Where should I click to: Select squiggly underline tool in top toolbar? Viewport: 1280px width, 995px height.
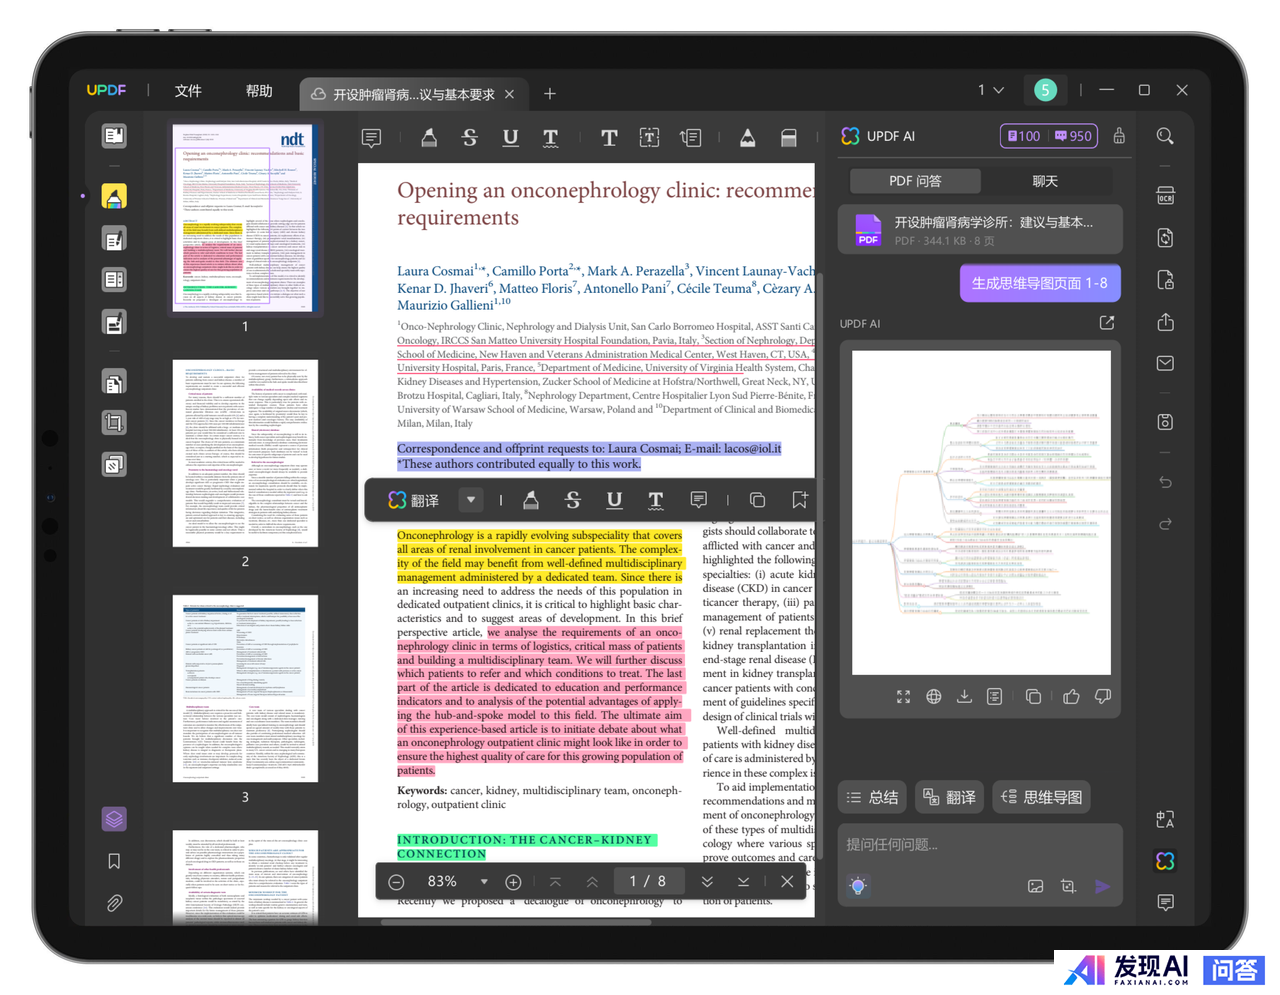551,138
